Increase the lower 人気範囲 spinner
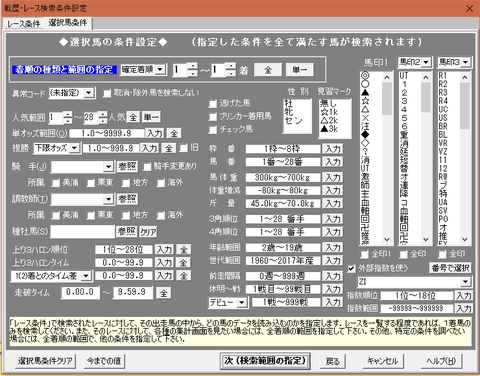 point(68,114)
